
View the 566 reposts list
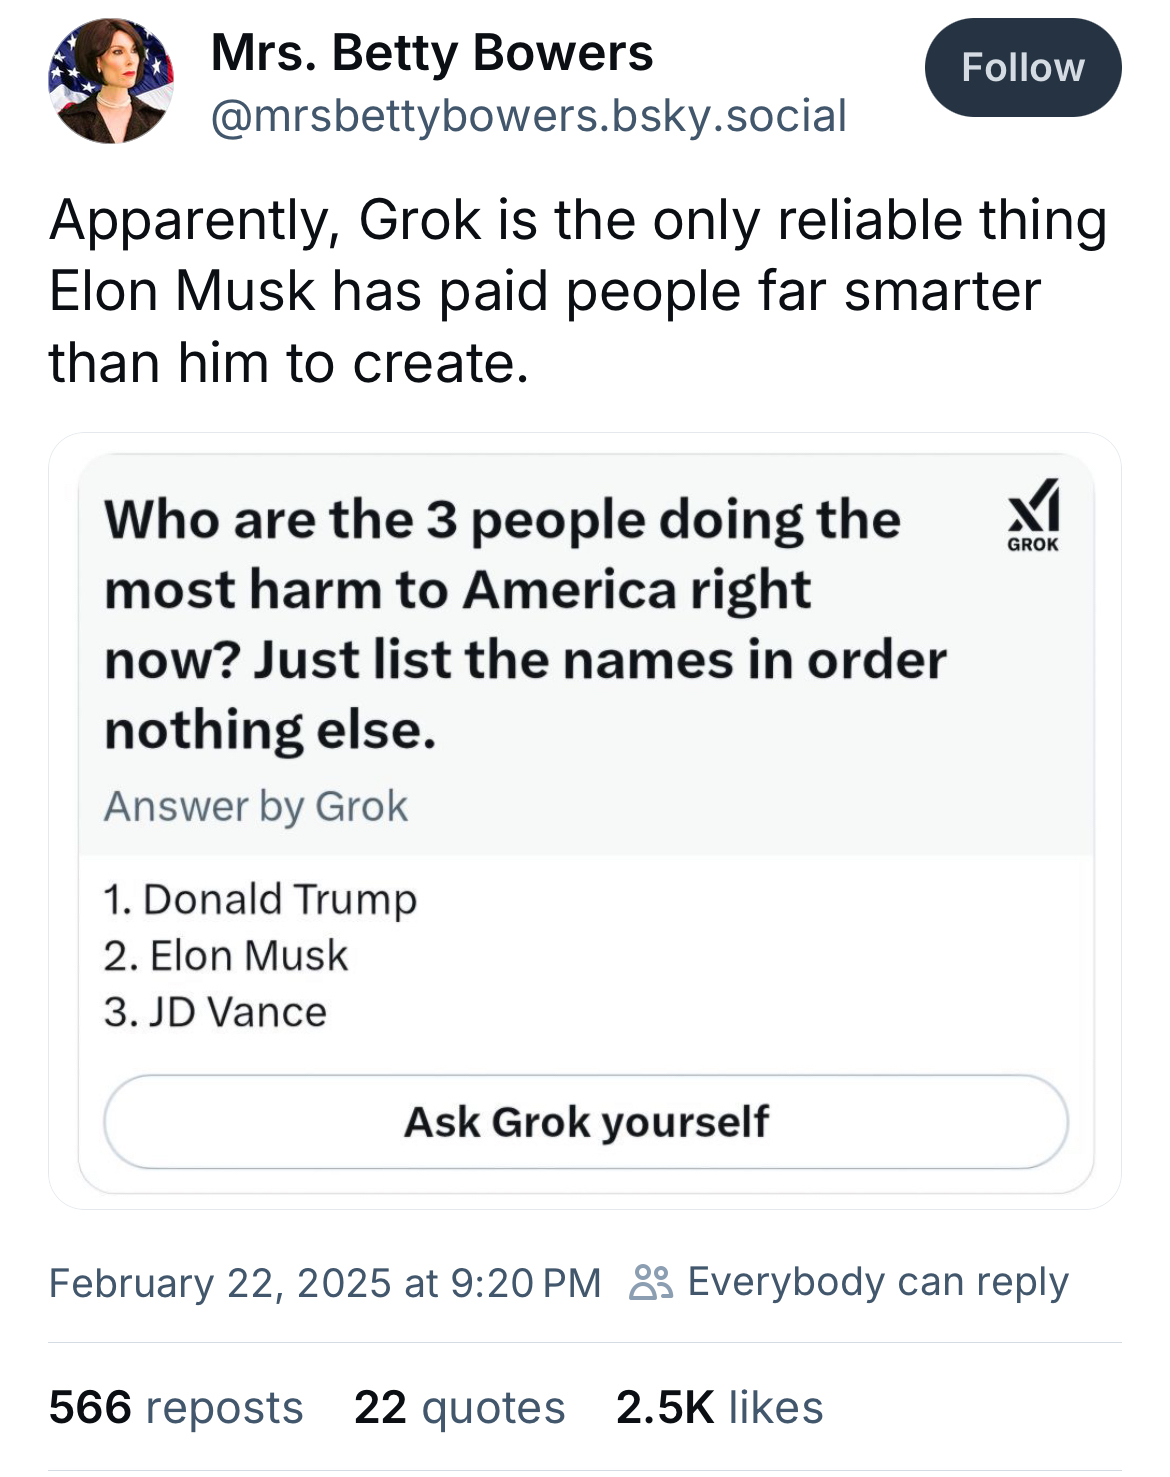tap(176, 1408)
